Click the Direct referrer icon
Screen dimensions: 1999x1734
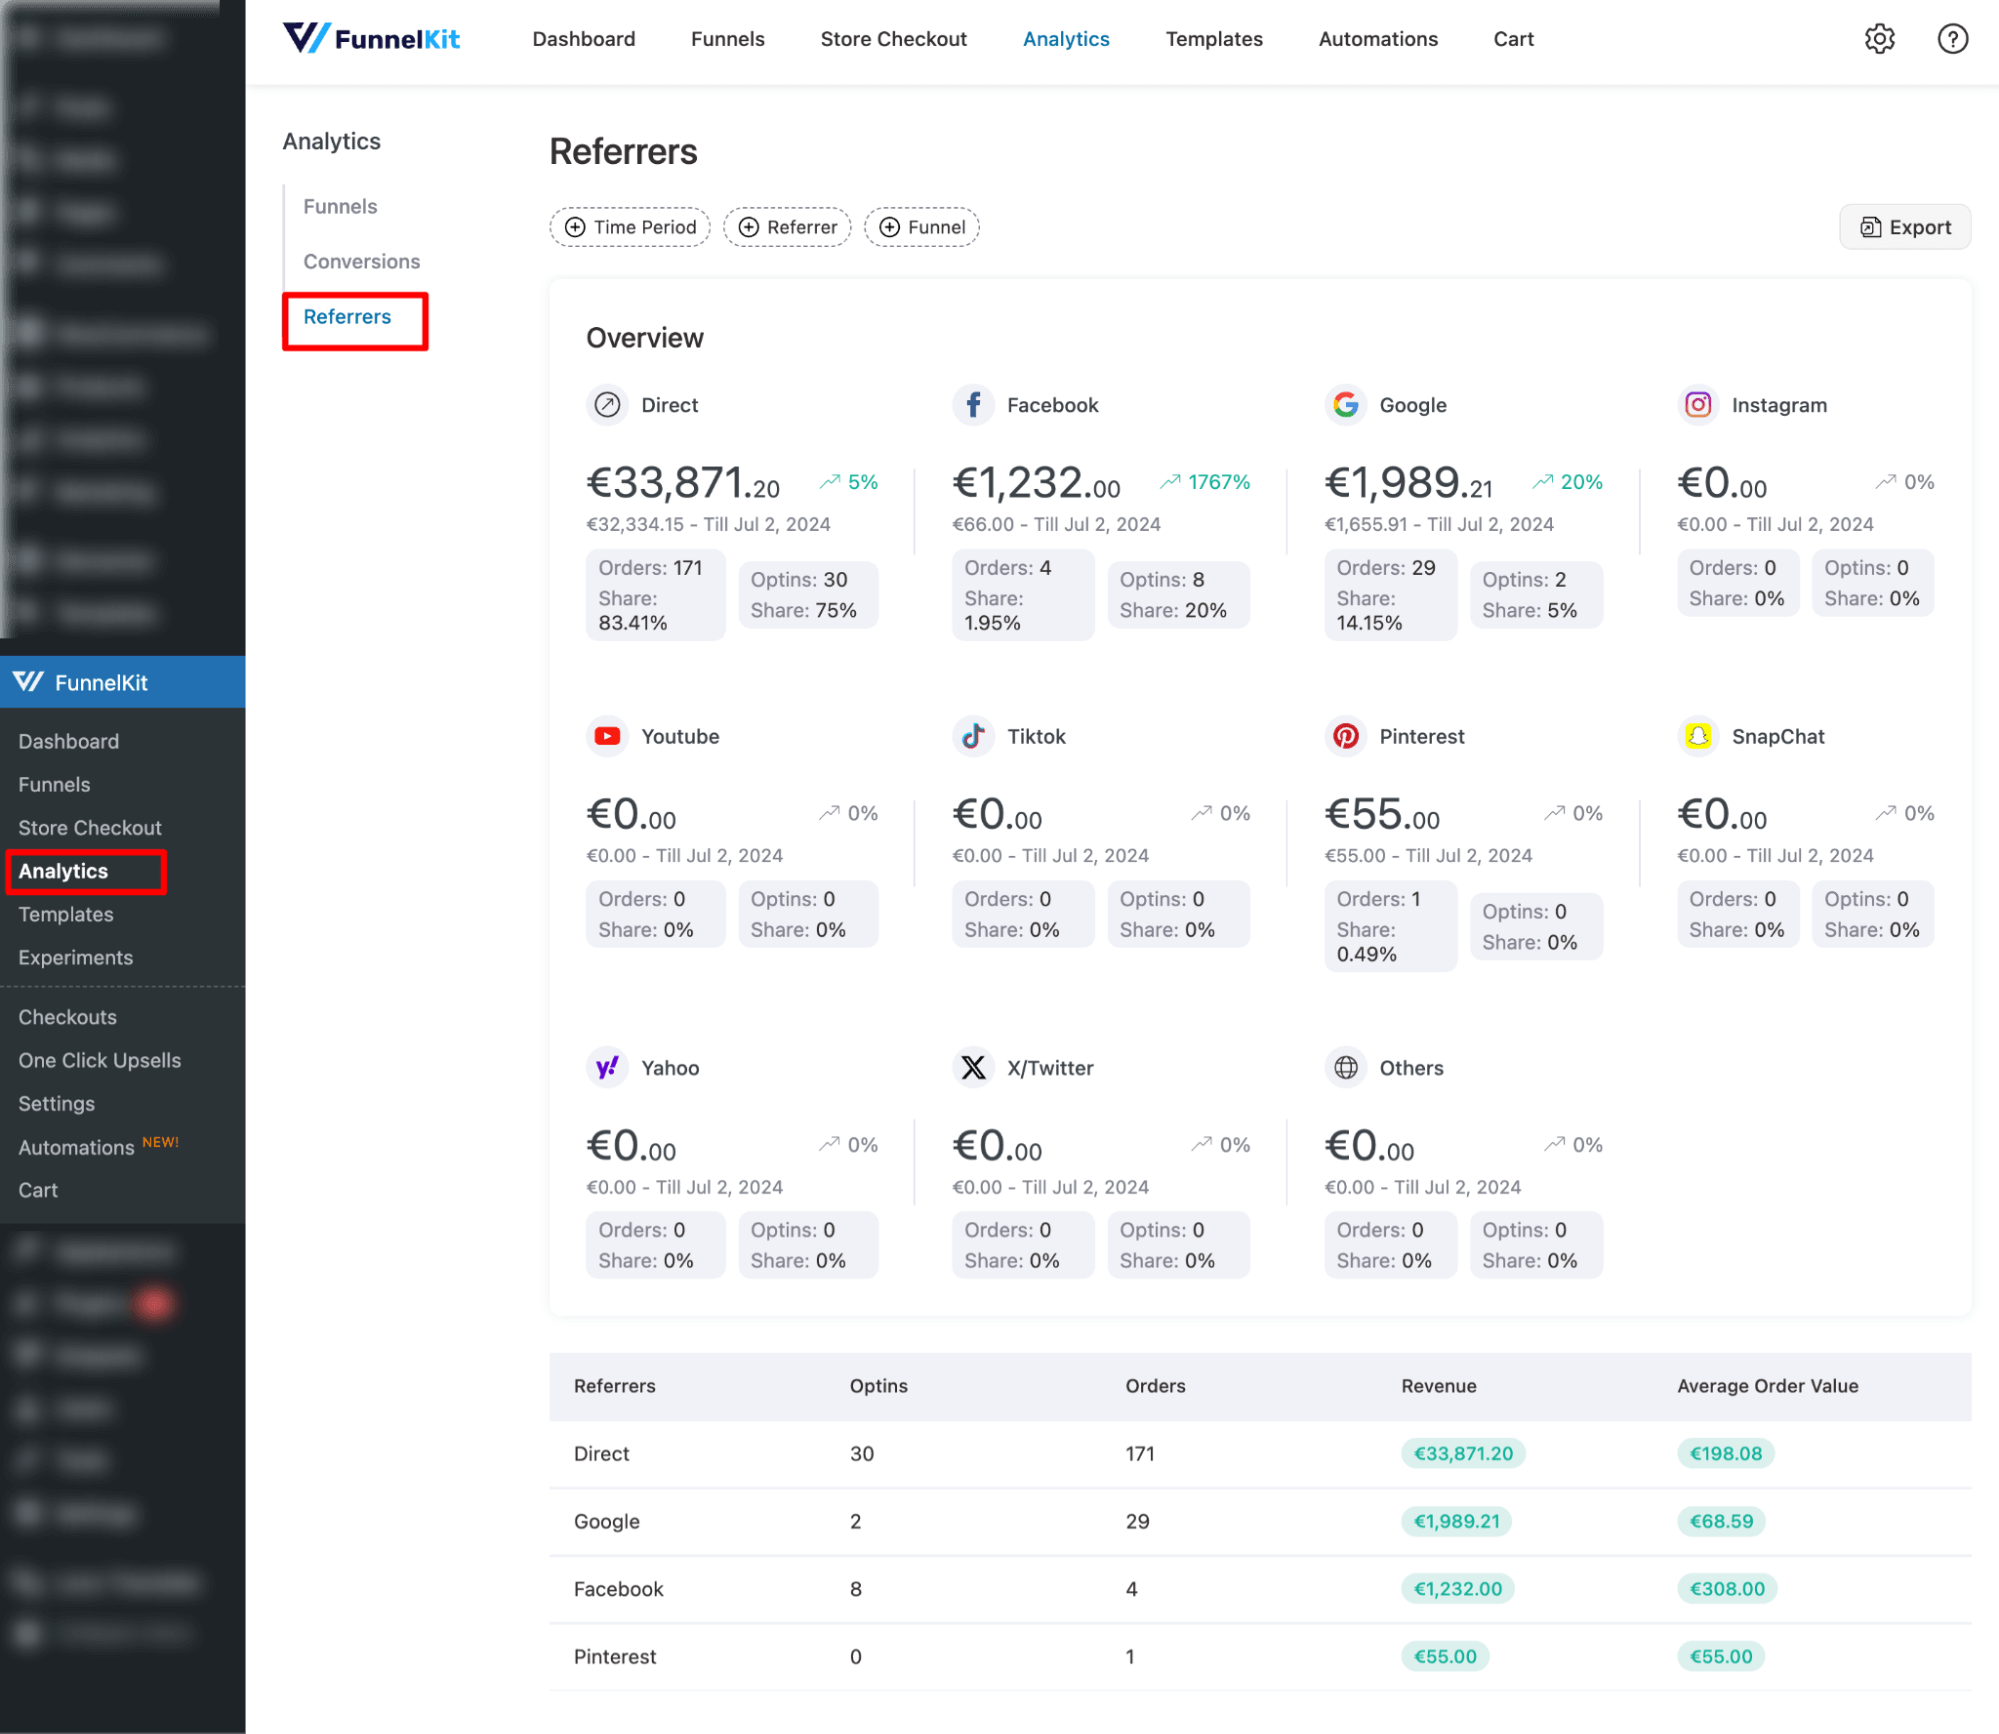pyautogui.click(x=607, y=405)
